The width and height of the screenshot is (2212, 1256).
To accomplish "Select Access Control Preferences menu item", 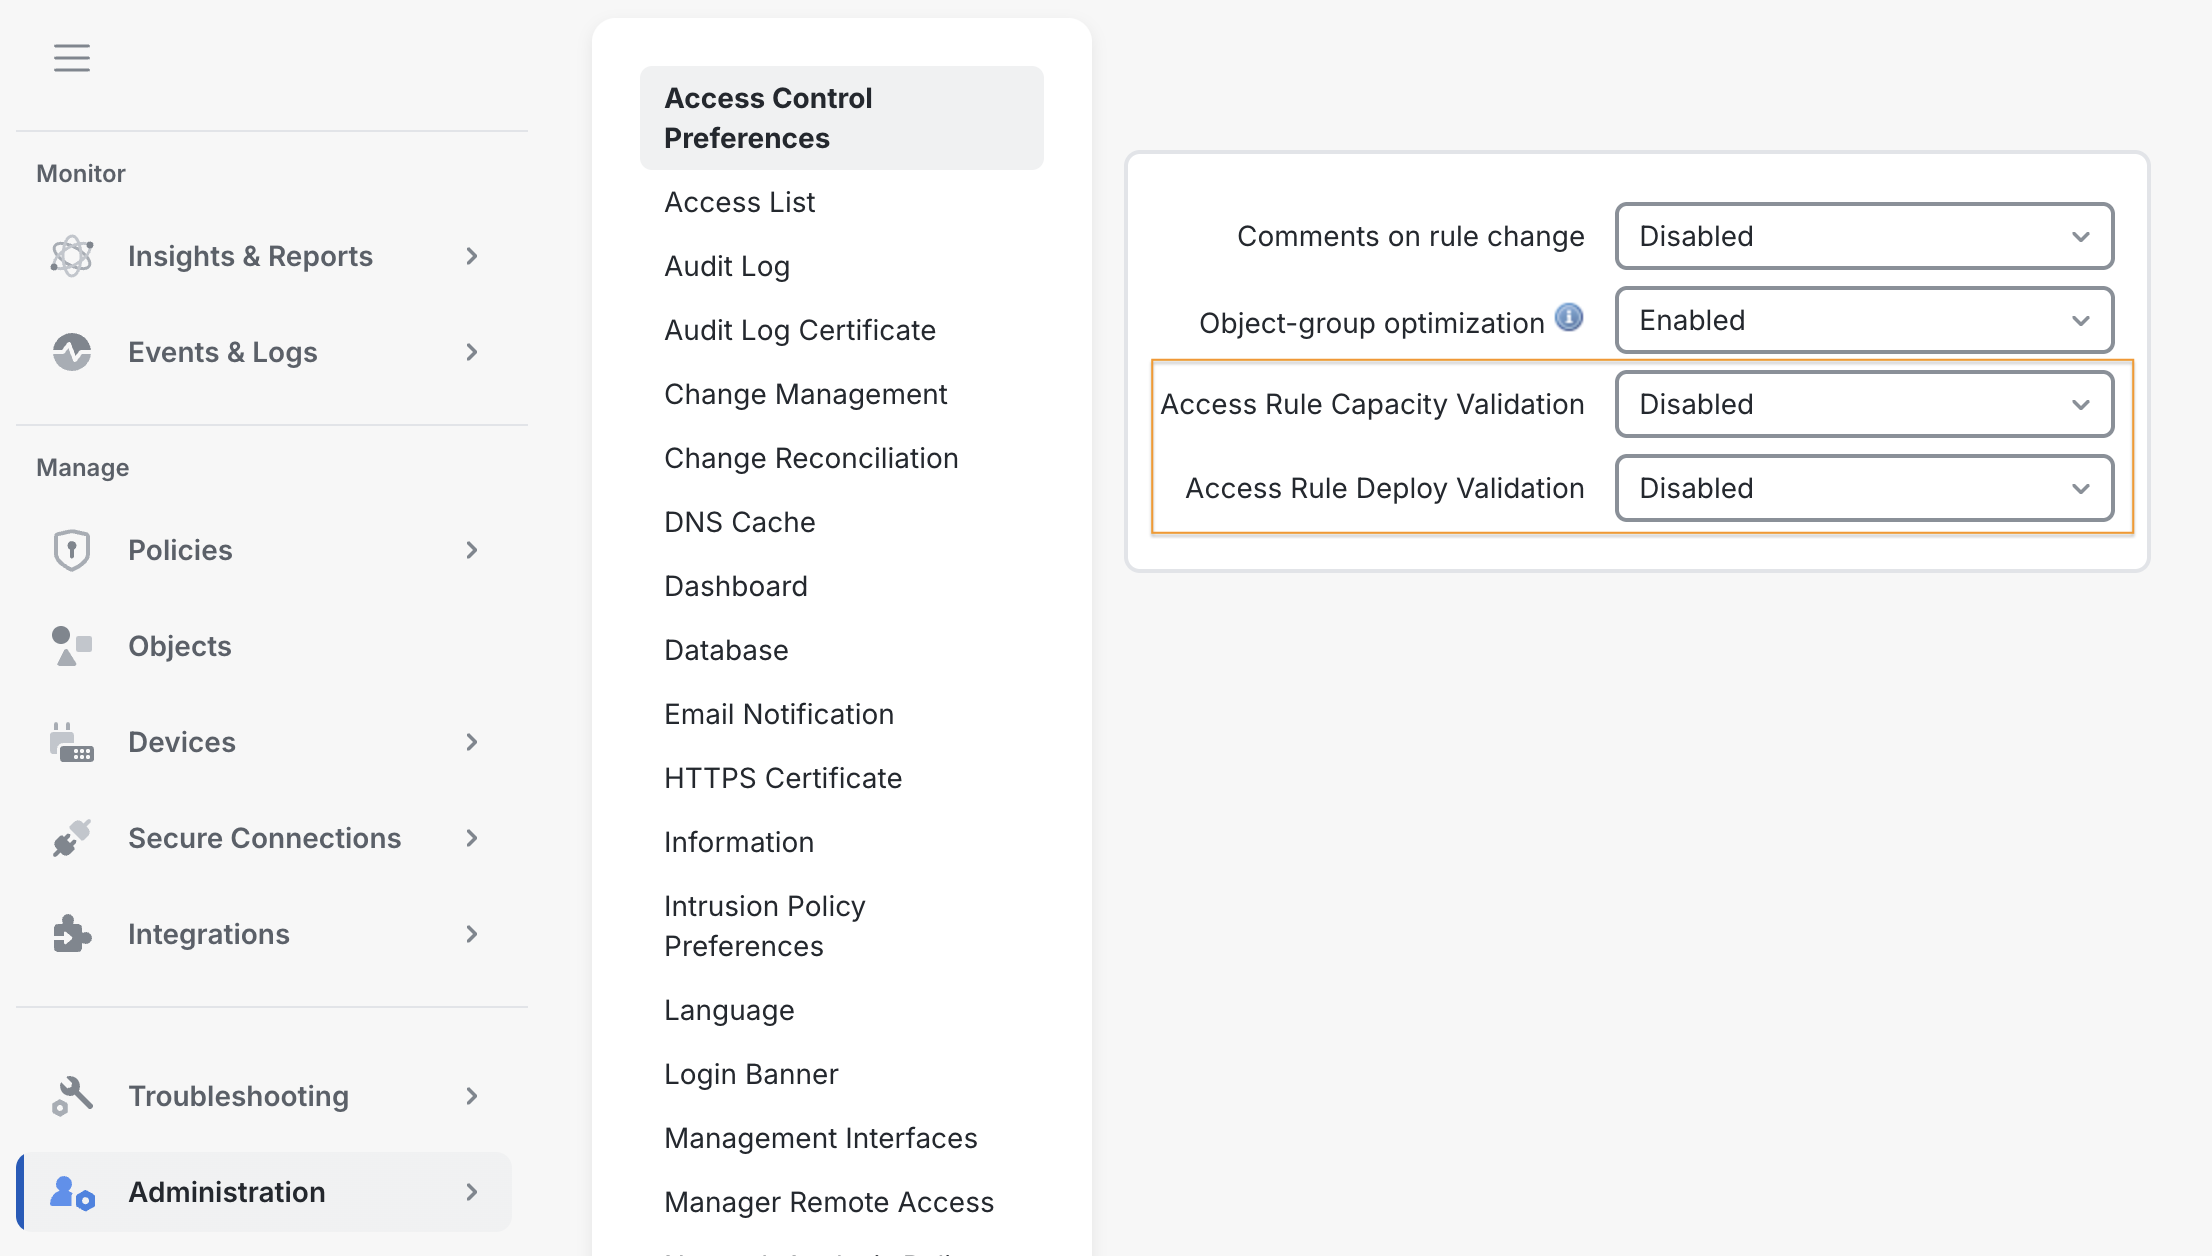I will tap(842, 118).
